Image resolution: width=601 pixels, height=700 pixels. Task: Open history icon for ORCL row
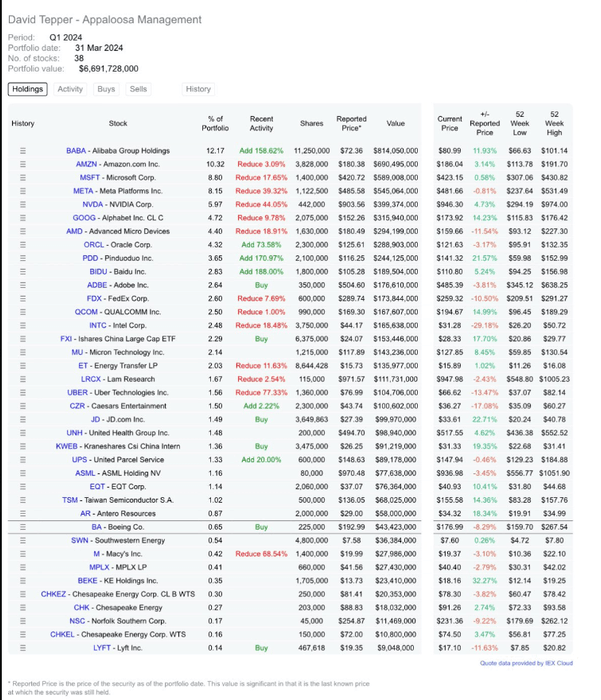pos(23,245)
